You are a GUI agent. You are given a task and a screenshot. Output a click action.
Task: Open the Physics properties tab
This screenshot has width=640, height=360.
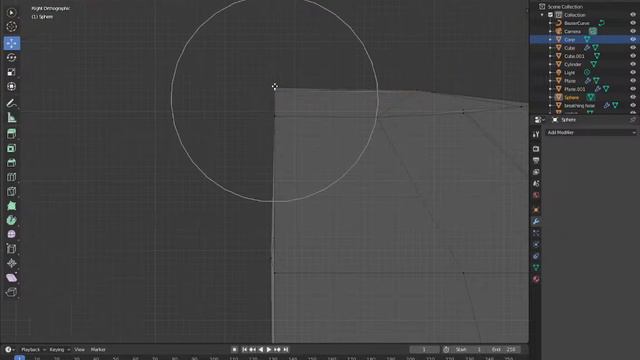coord(536,244)
